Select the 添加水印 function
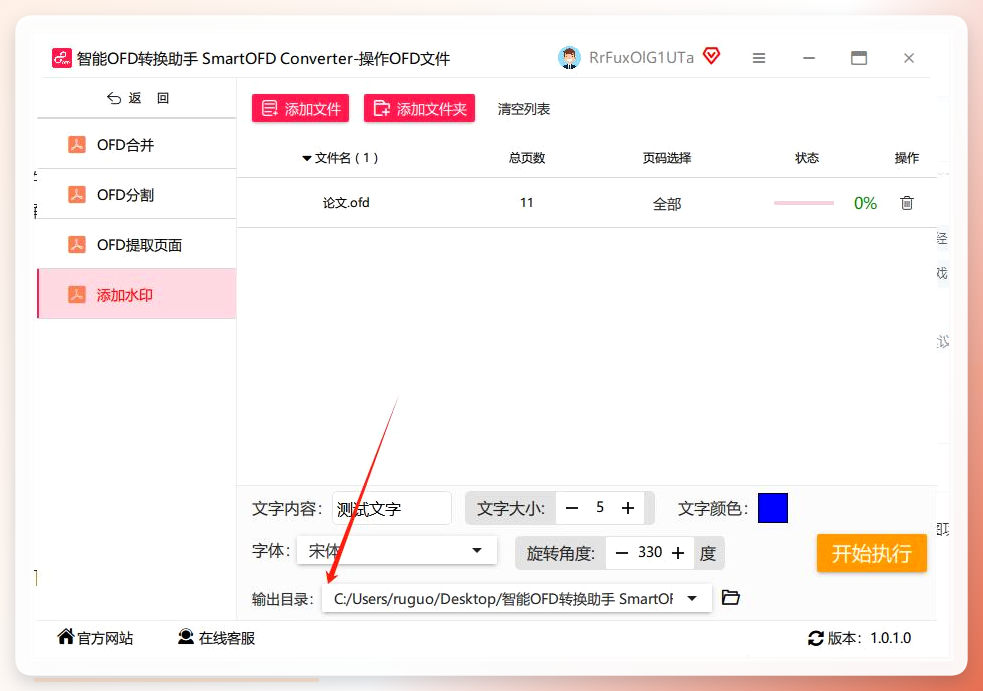This screenshot has width=983, height=691. pyautogui.click(x=137, y=294)
